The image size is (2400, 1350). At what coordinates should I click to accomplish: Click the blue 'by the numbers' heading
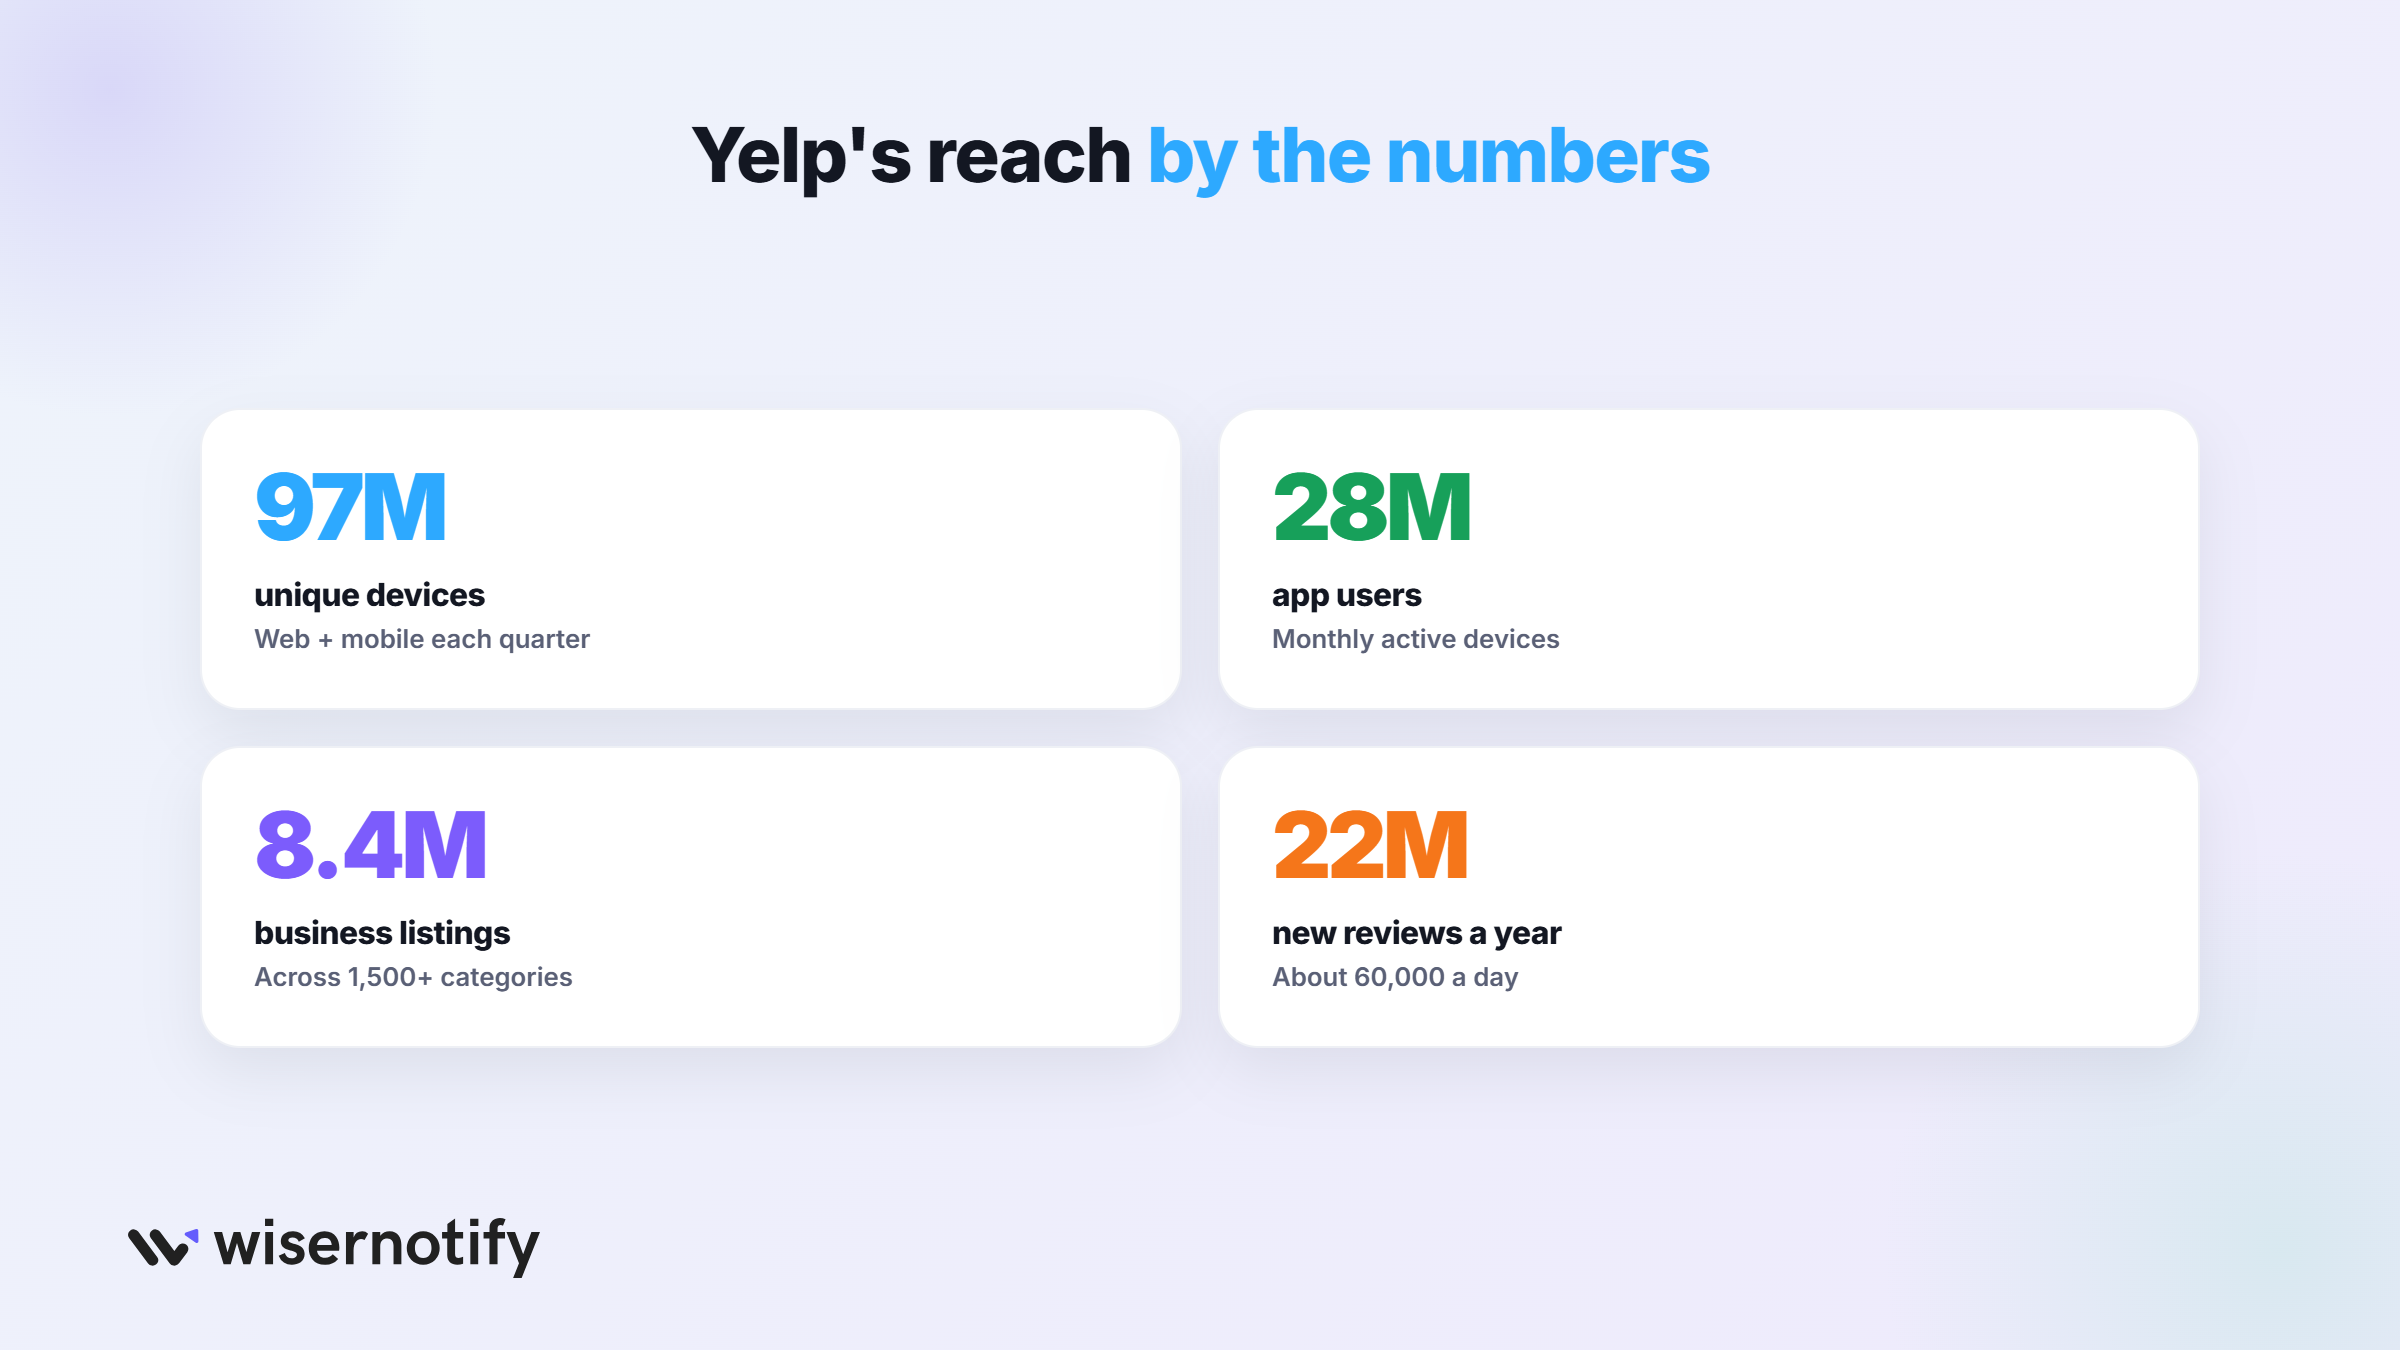(x=1428, y=158)
